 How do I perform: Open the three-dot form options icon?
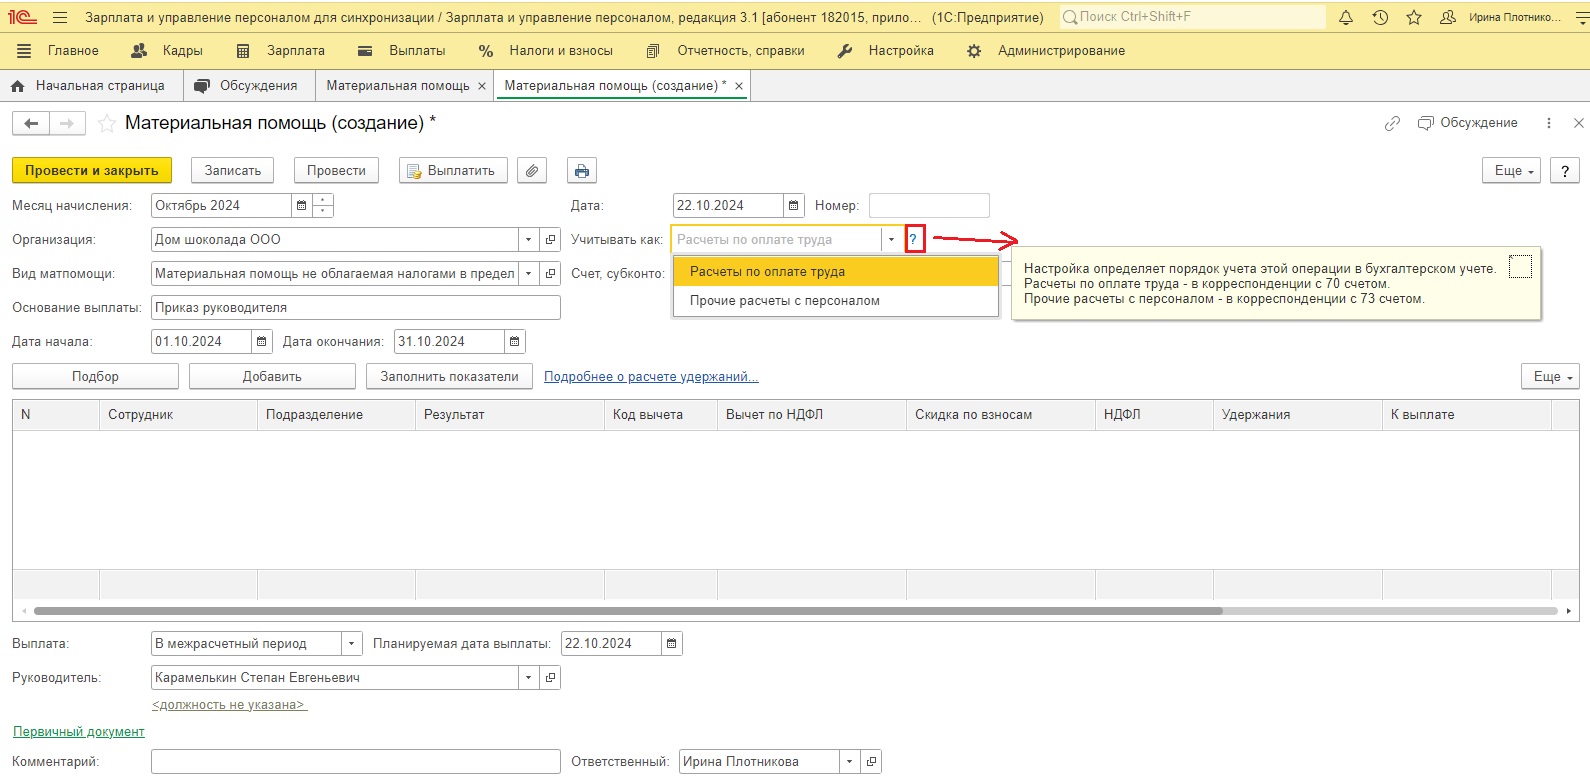tap(1548, 123)
